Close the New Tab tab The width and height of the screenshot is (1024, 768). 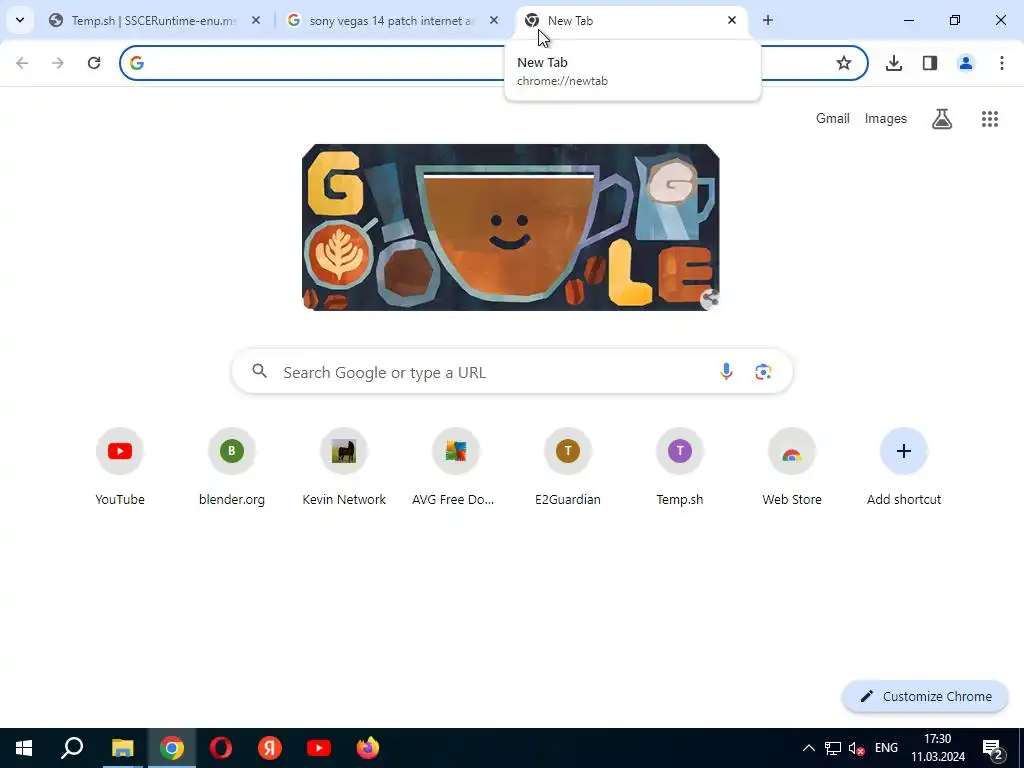pos(732,20)
